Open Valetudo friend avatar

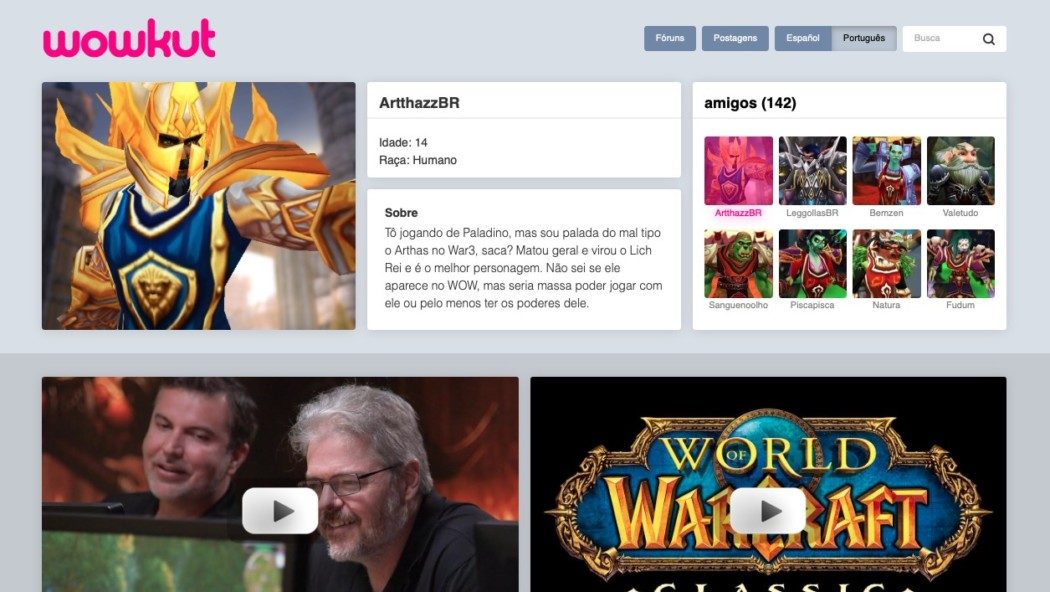[x=960, y=170]
